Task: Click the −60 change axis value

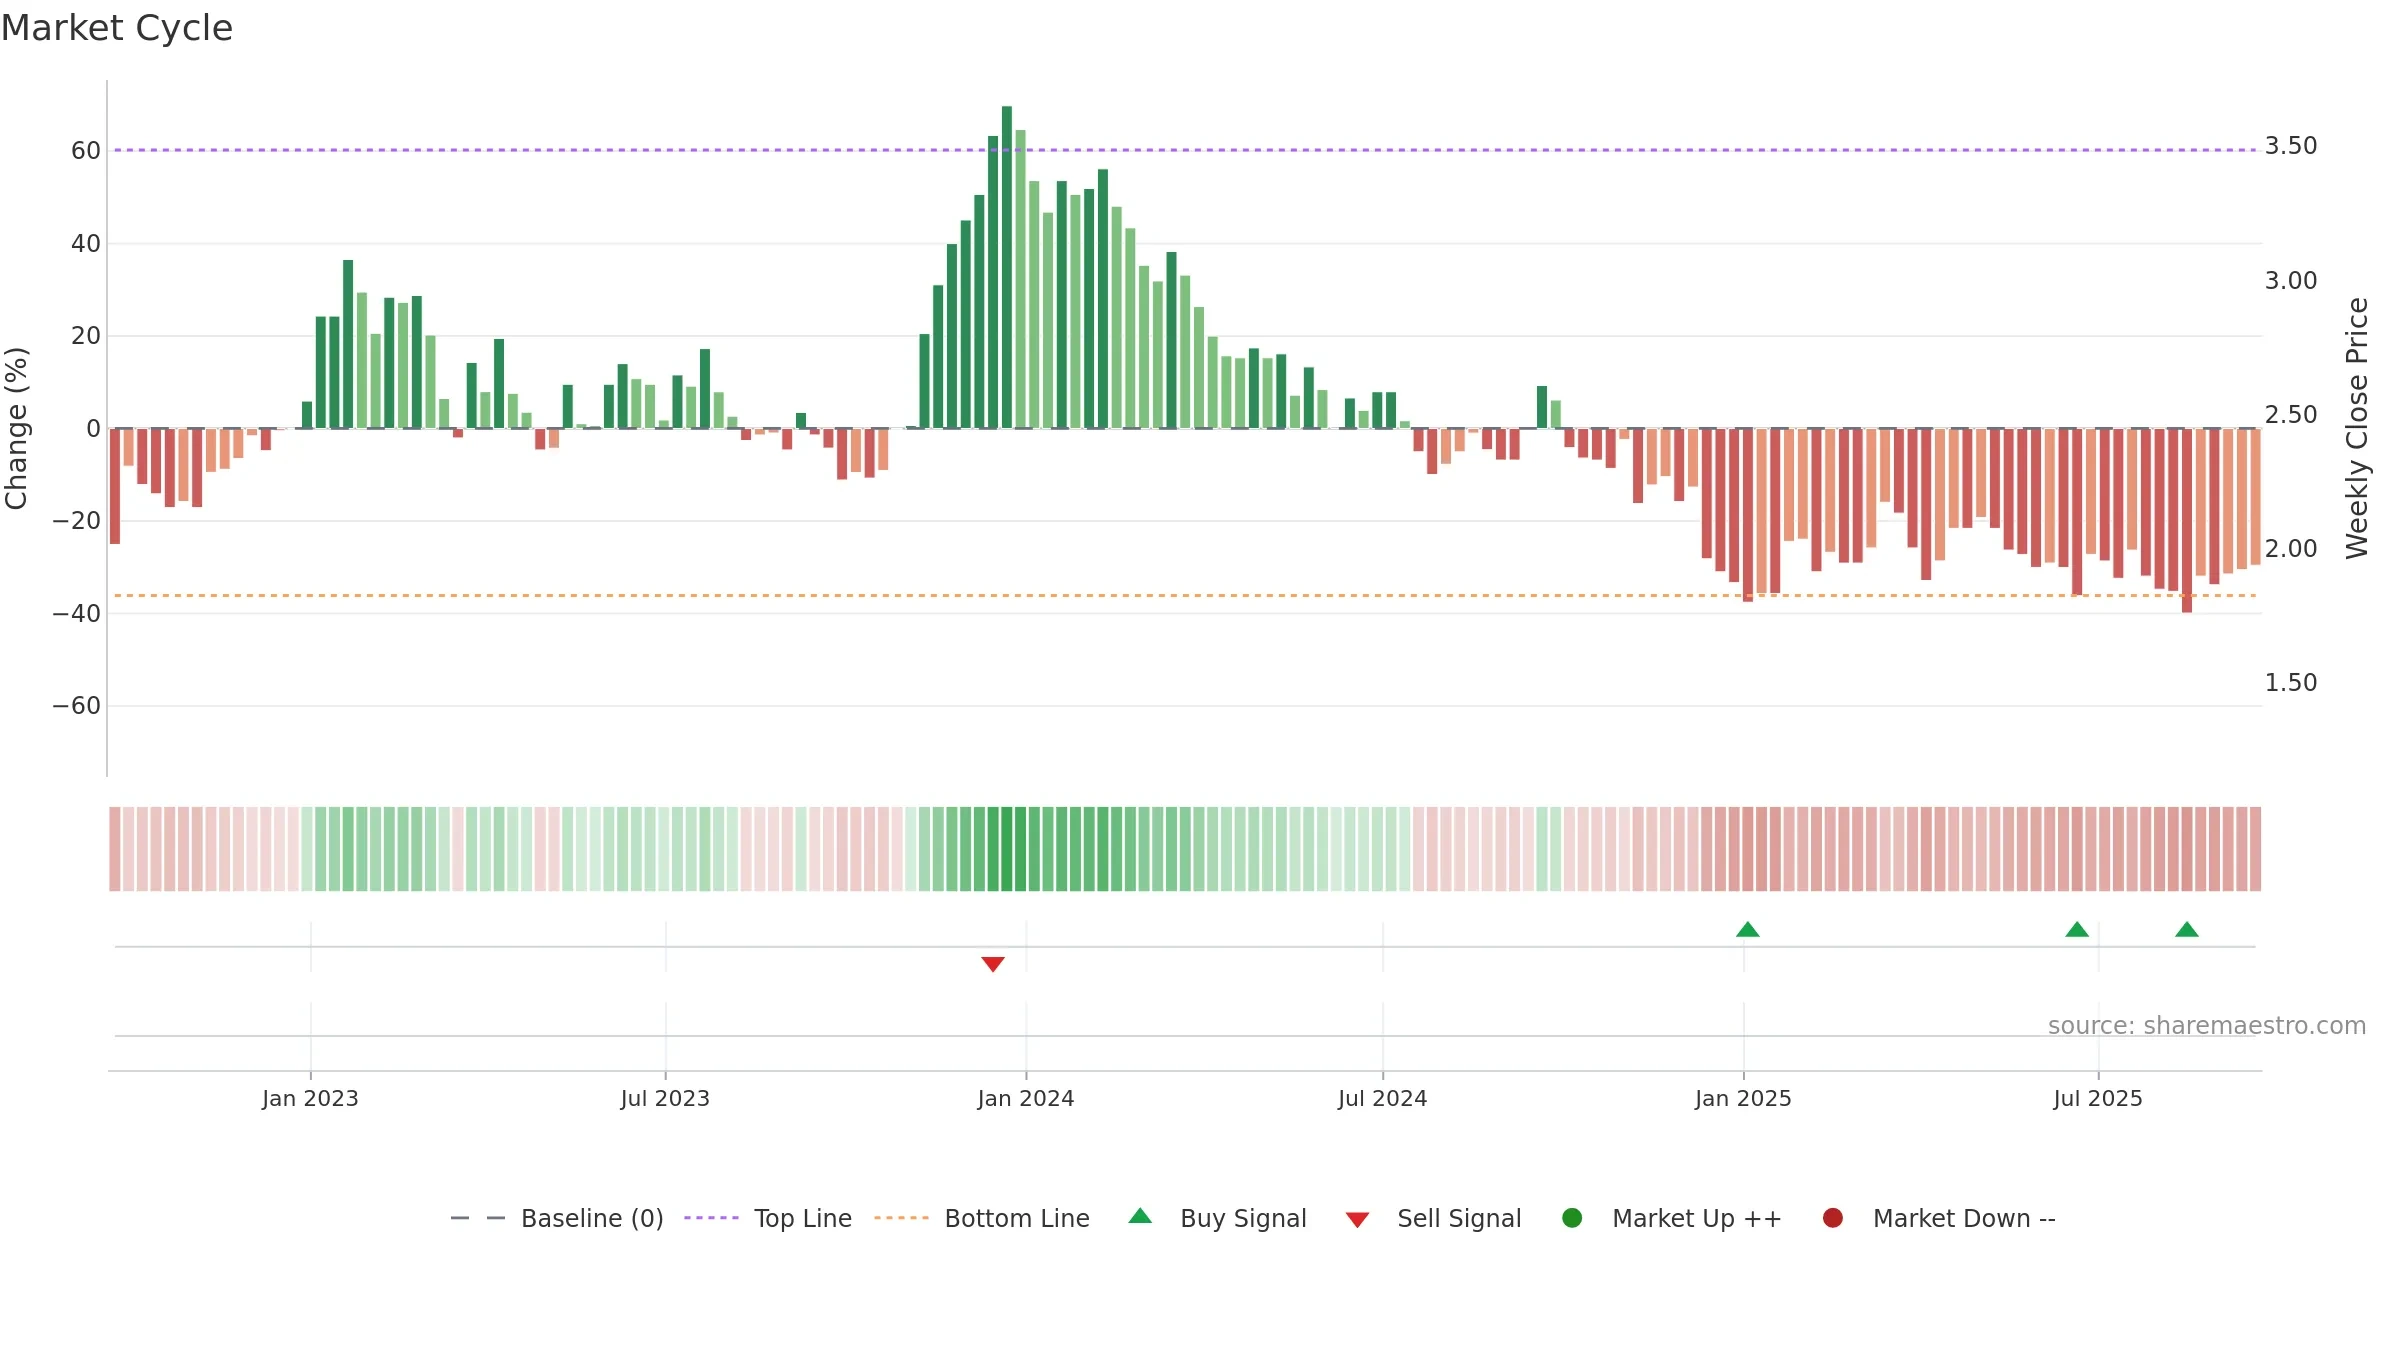Action: click(77, 706)
